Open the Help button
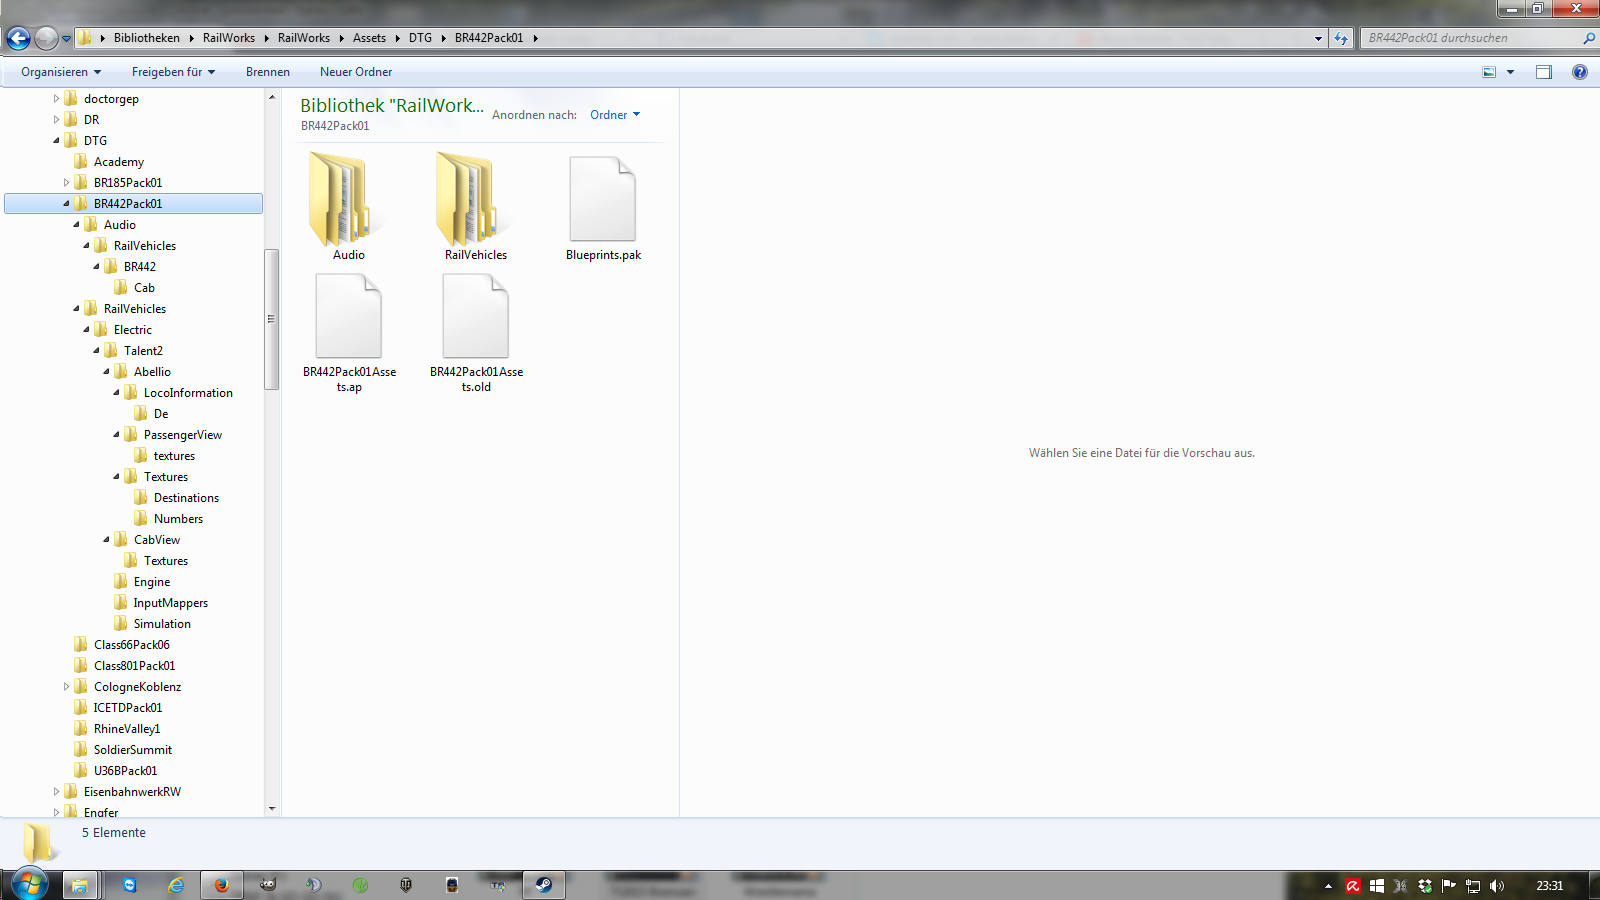Image resolution: width=1600 pixels, height=900 pixels. coord(1580,72)
